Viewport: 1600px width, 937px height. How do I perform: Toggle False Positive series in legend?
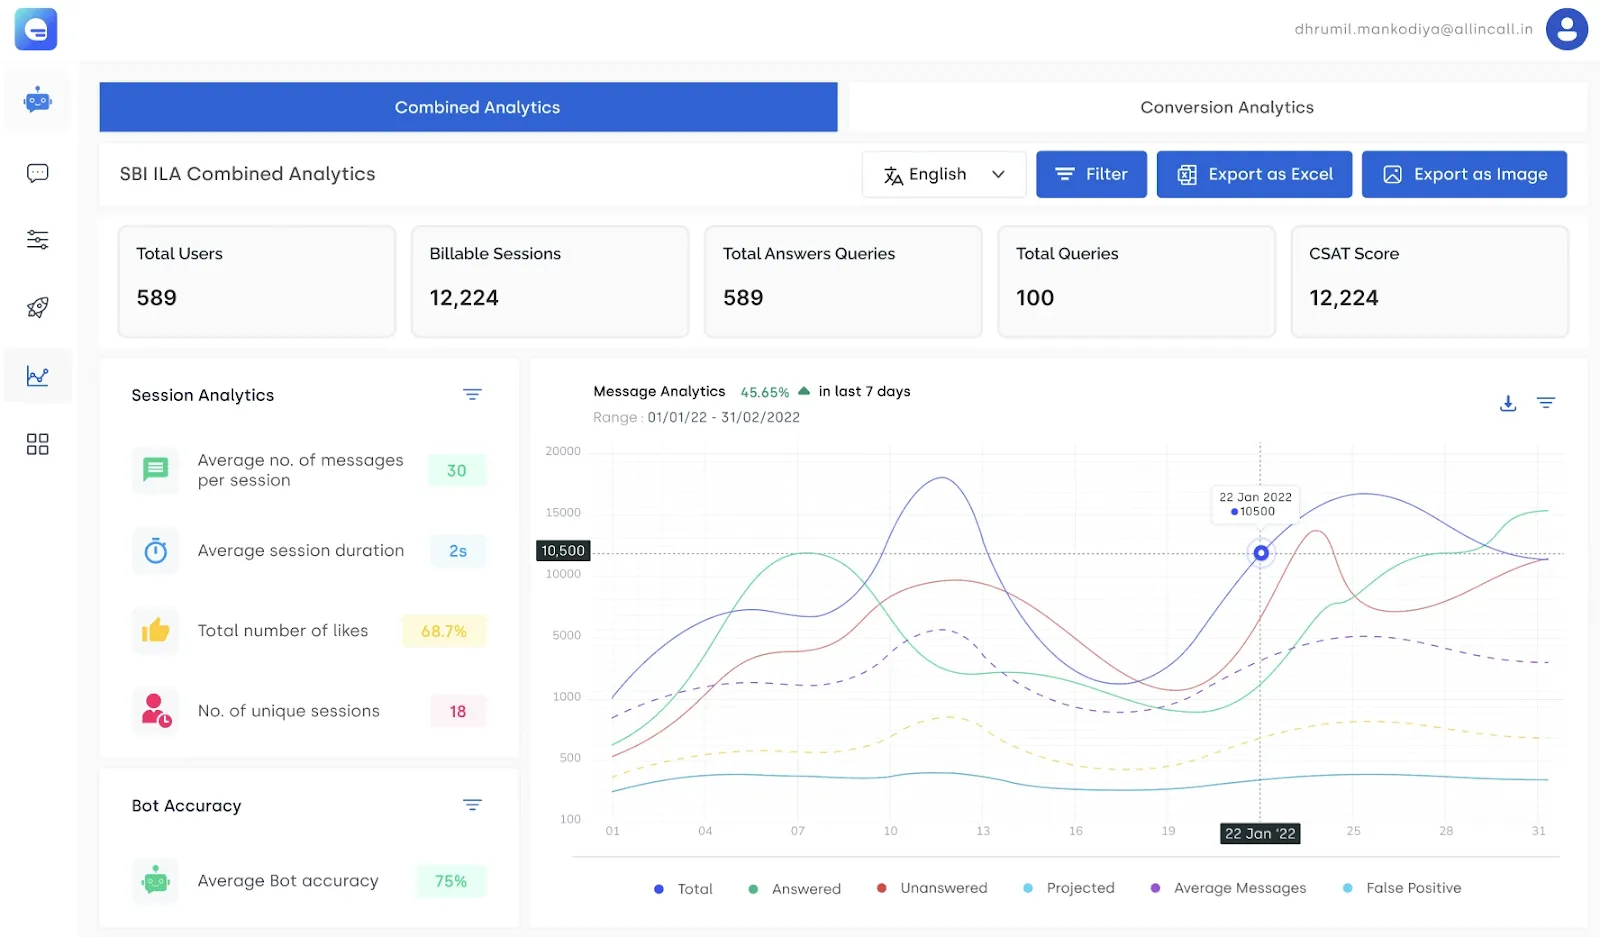click(x=1402, y=888)
